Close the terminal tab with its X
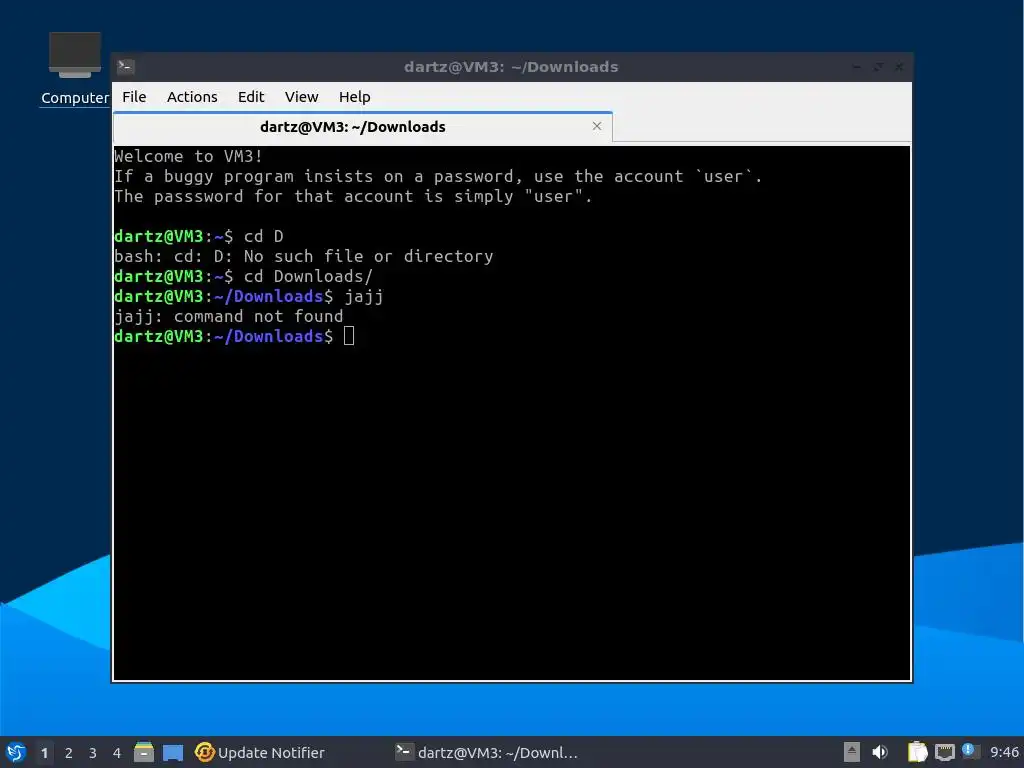Image resolution: width=1024 pixels, height=768 pixels. [597, 126]
